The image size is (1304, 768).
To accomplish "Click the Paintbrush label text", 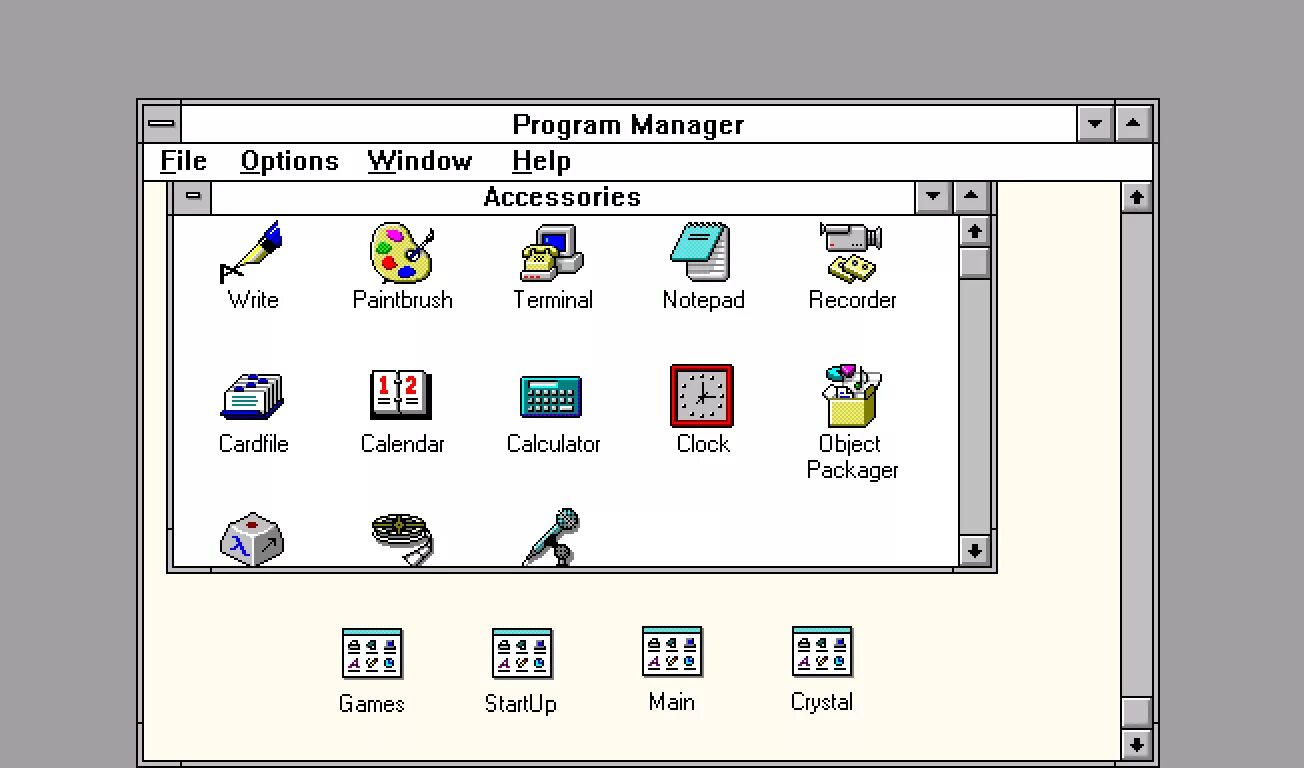I will (403, 300).
